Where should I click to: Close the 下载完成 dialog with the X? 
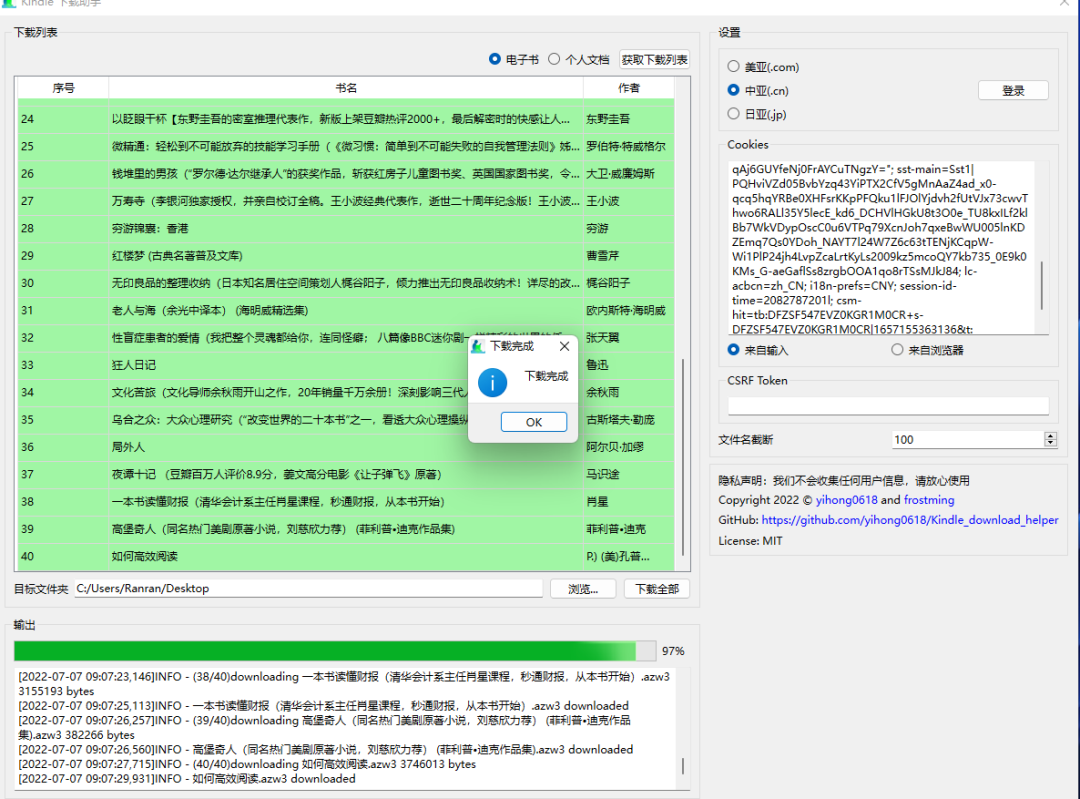(564, 346)
